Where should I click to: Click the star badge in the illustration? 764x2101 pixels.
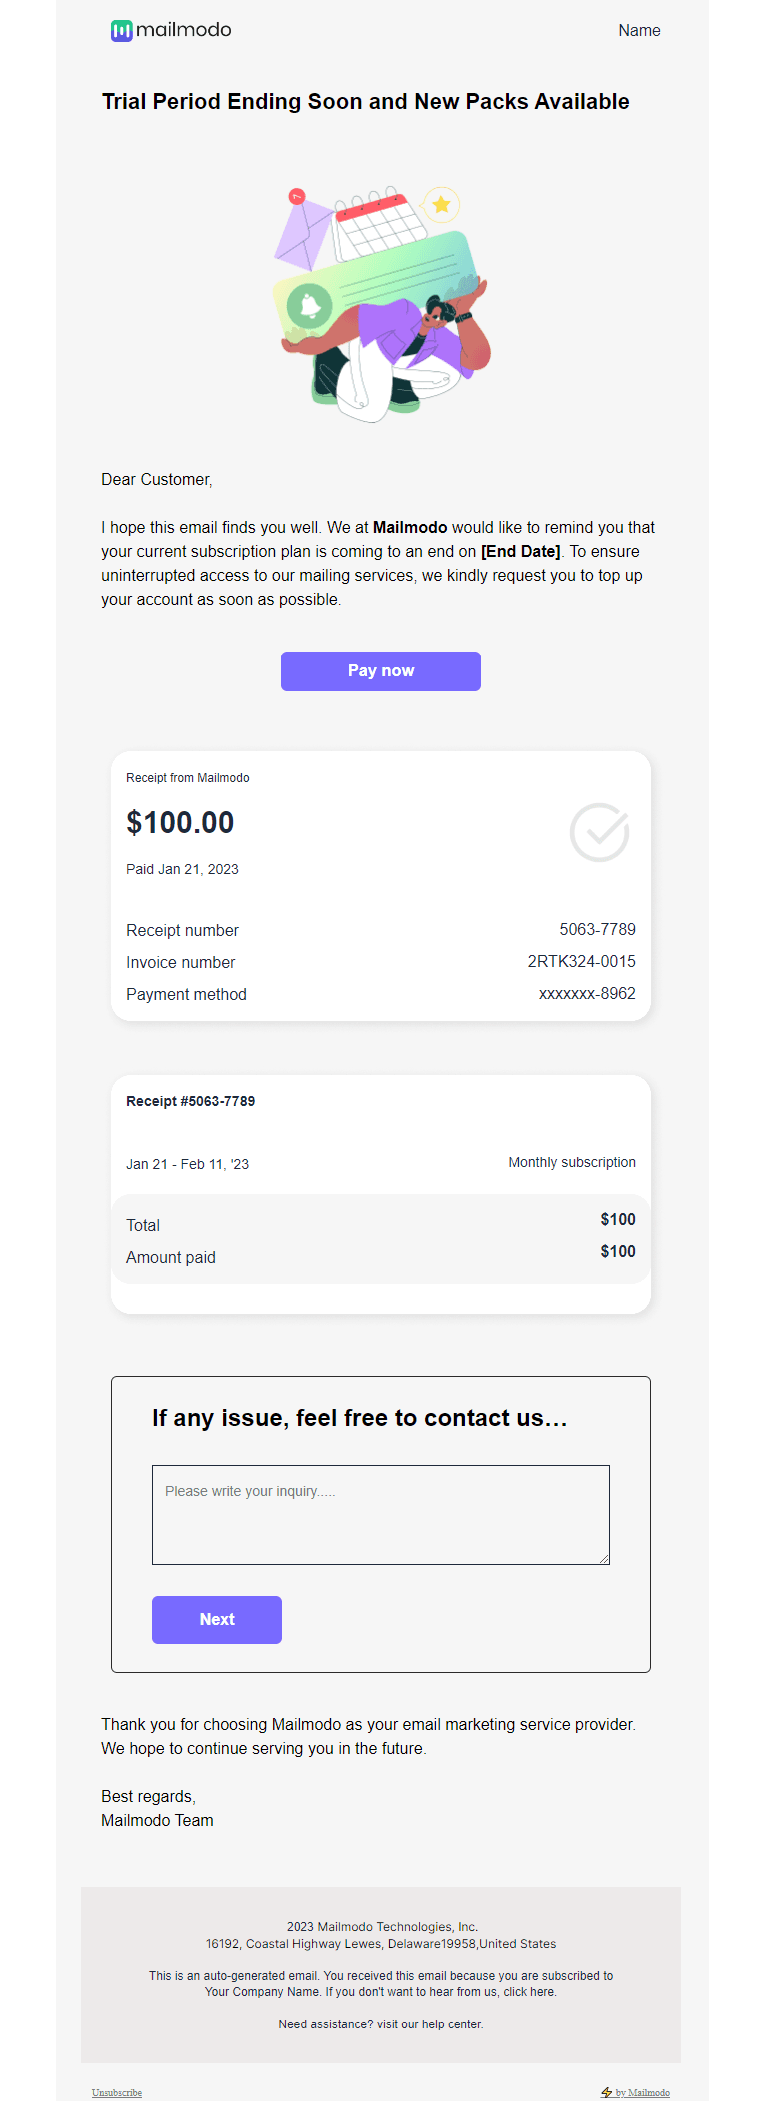tap(440, 205)
